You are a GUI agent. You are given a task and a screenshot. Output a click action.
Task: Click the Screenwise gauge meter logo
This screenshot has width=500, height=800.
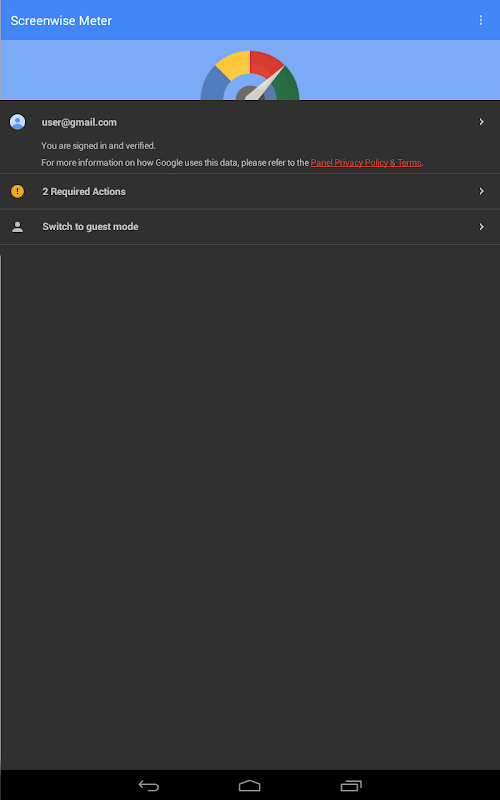click(x=250, y=75)
